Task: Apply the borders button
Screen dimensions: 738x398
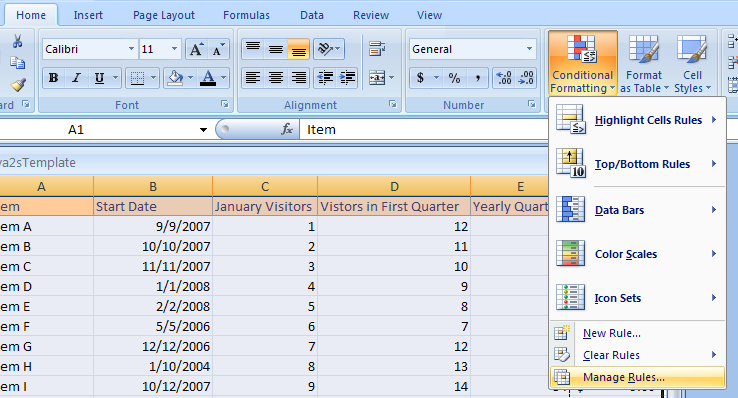Action: coord(137,78)
